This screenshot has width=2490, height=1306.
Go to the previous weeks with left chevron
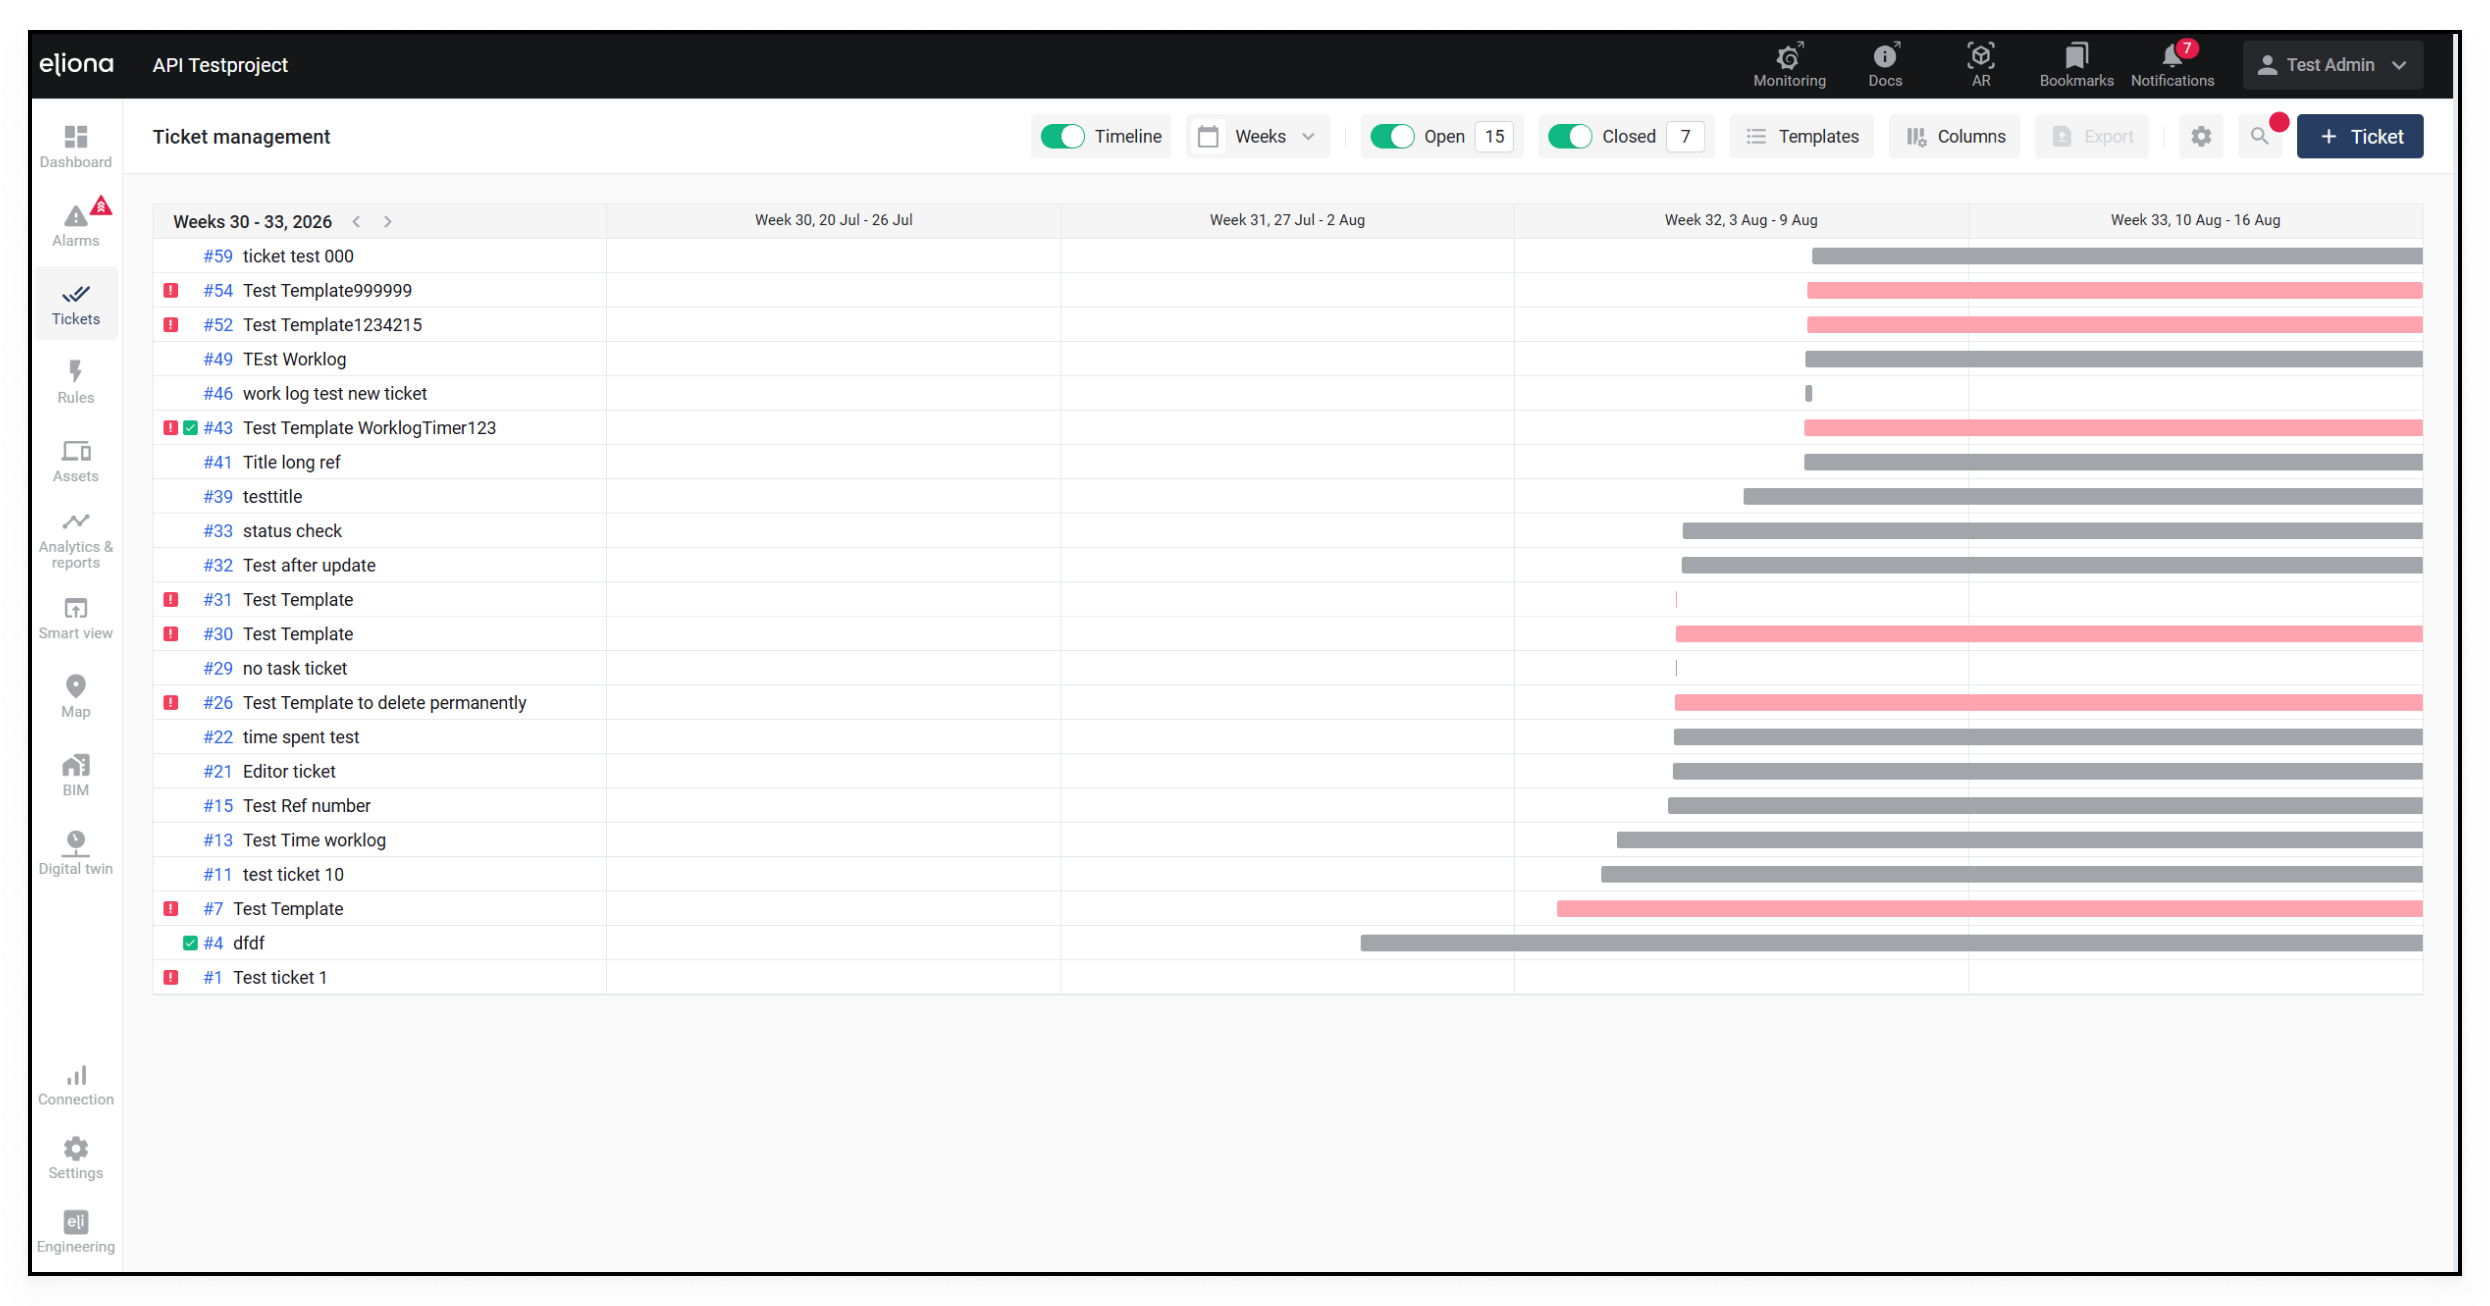(356, 222)
